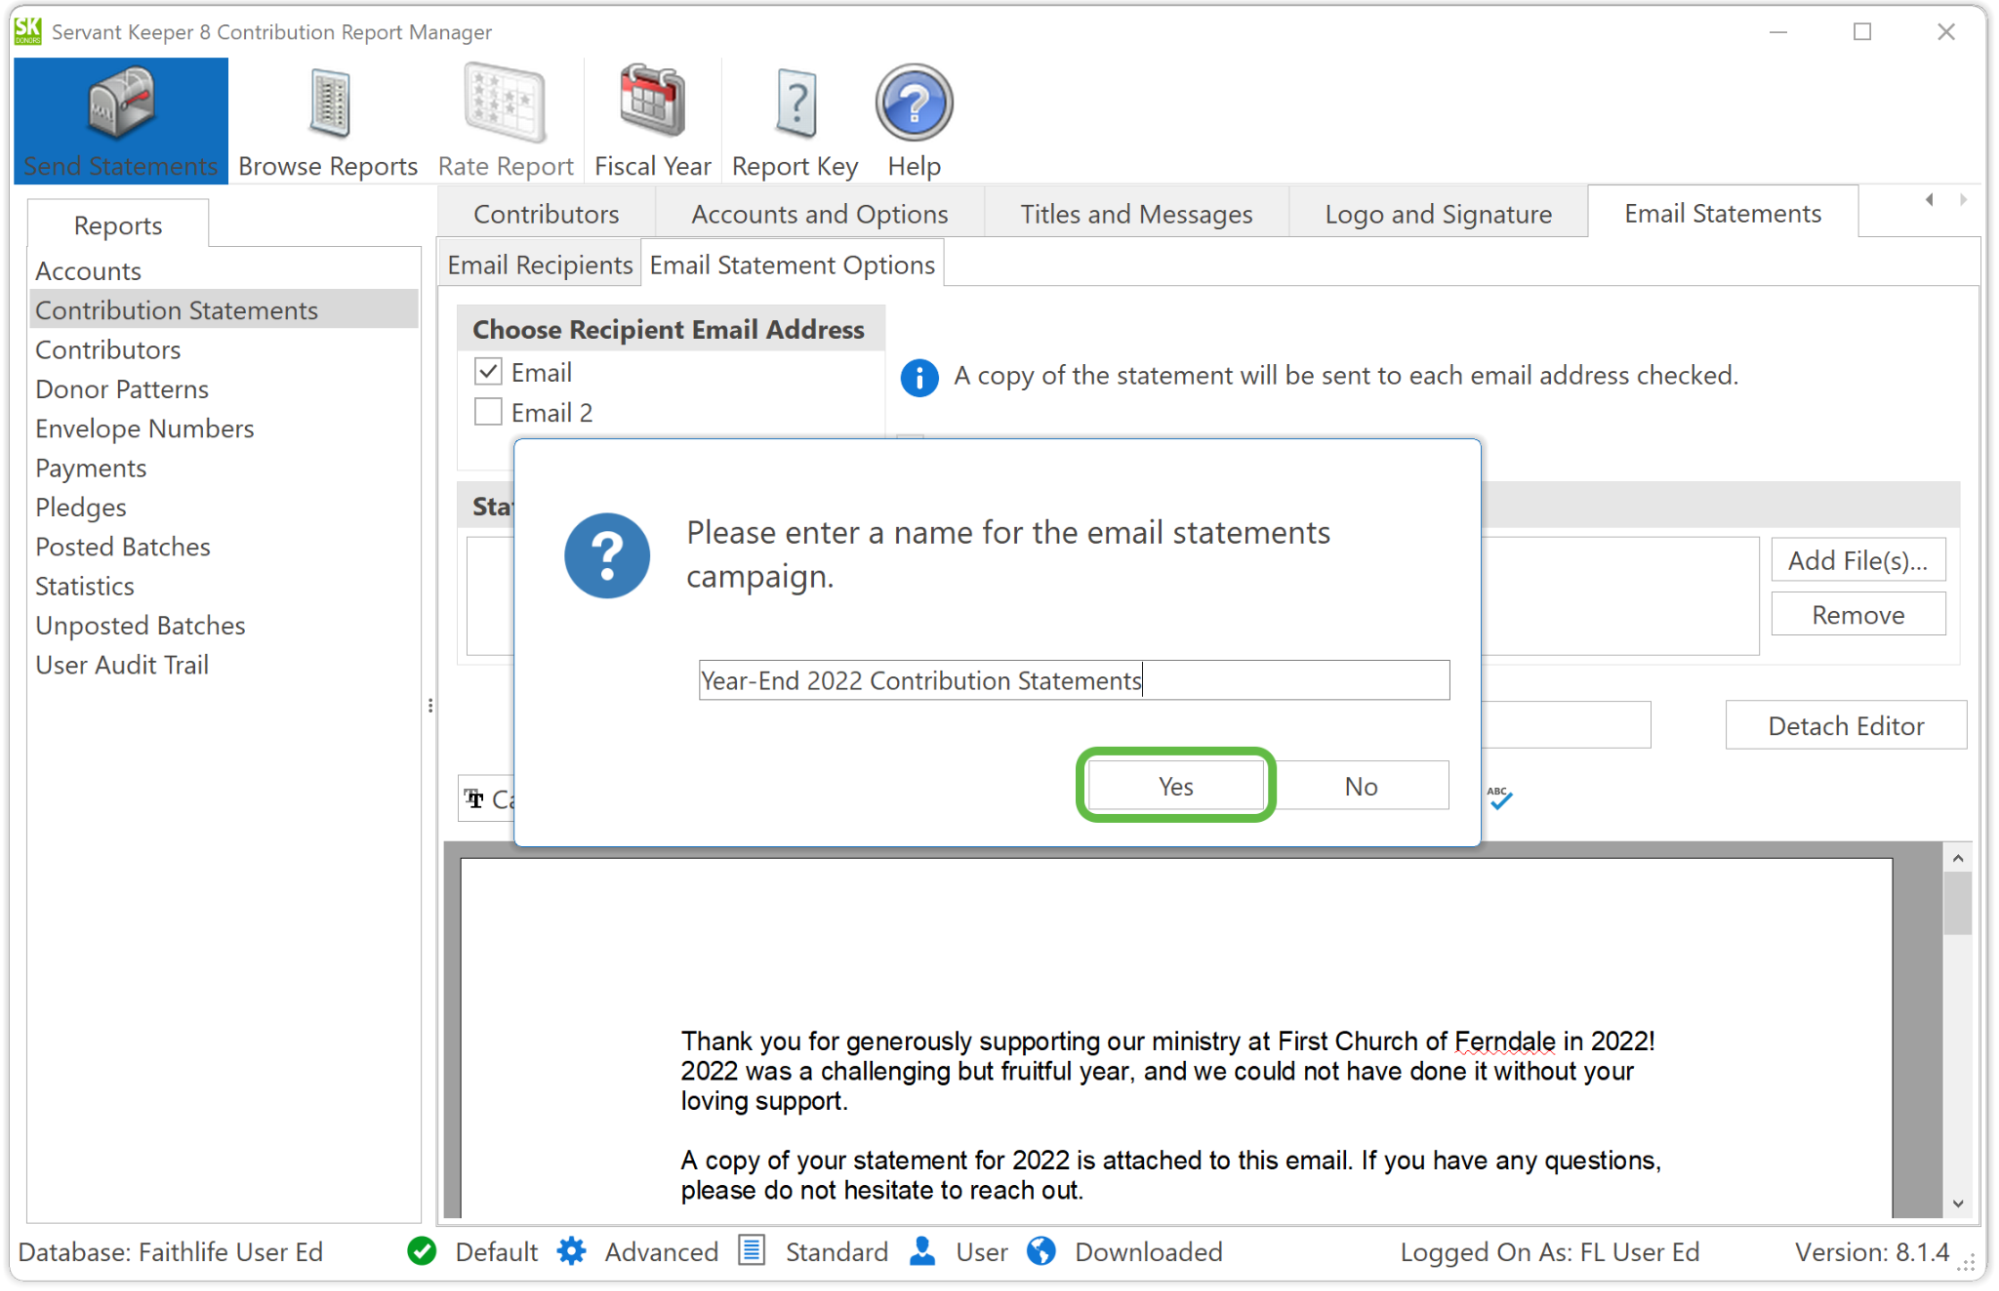Select the Email Statement Options subtab
Screen dimensions: 1999x1291
pos(792,265)
